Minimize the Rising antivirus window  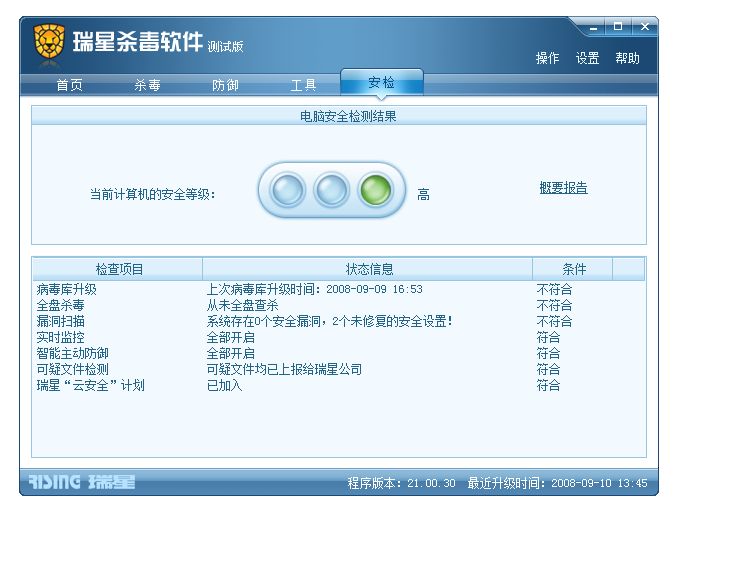click(x=593, y=27)
